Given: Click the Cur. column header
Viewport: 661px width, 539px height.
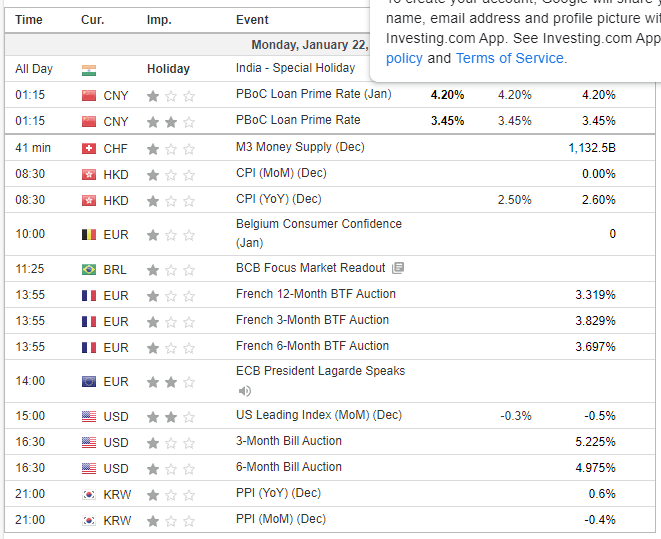Looking at the screenshot, I should 93,20.
